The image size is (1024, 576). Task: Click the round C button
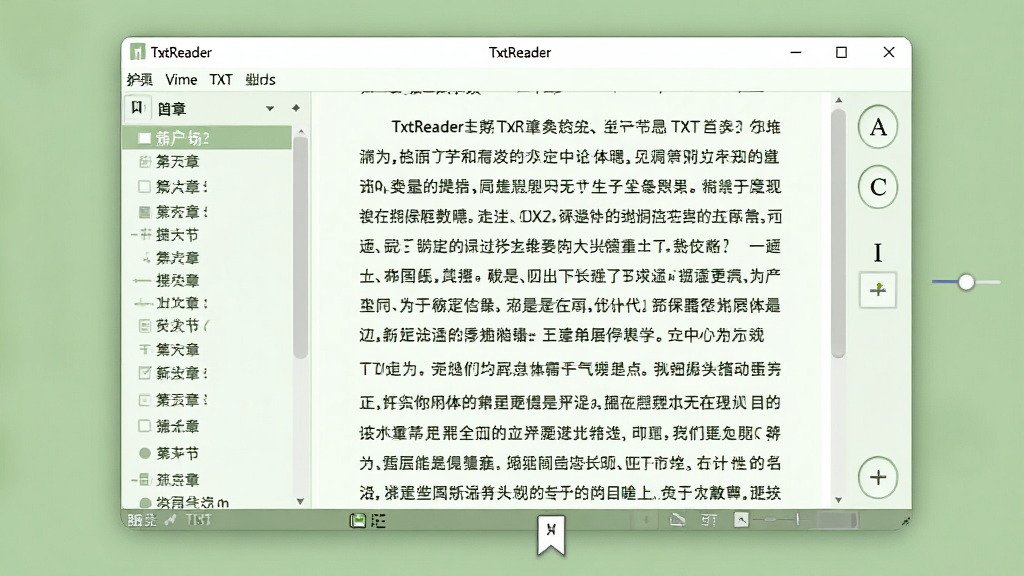(x=878, y=187)
